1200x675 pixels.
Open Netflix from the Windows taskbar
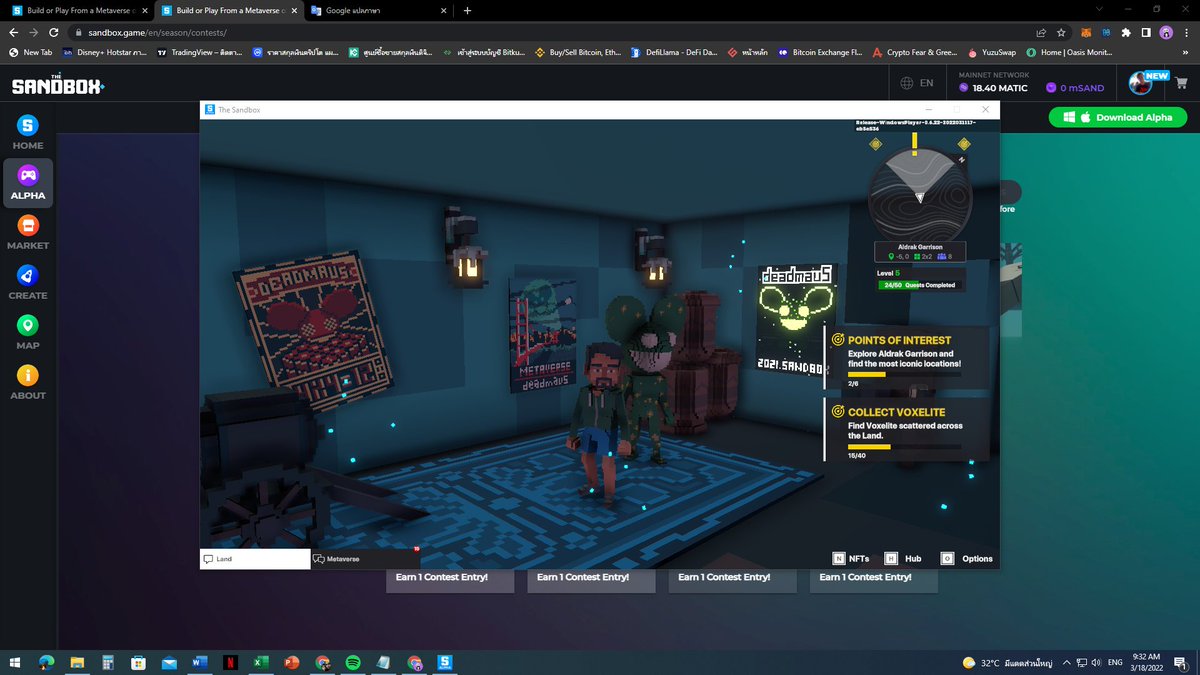[229, 662]
